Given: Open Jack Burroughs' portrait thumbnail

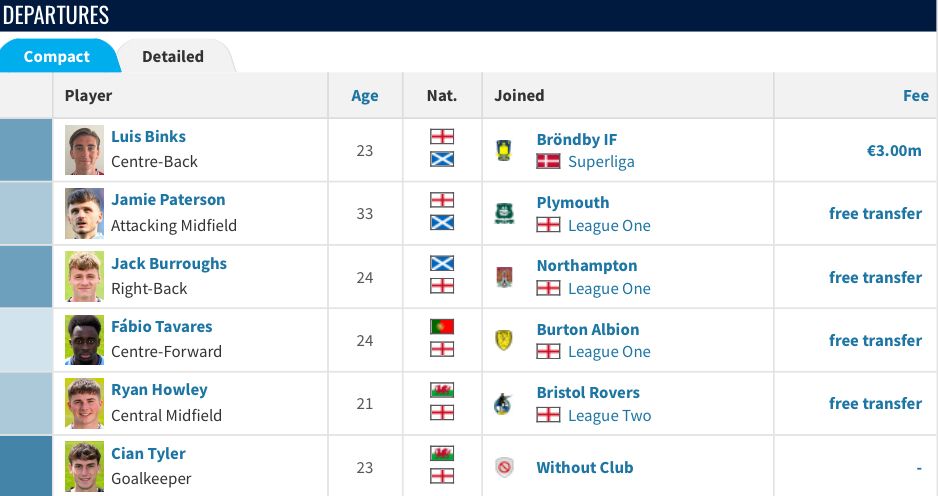Looking at the screenshot, I should (x=84, y=276).
